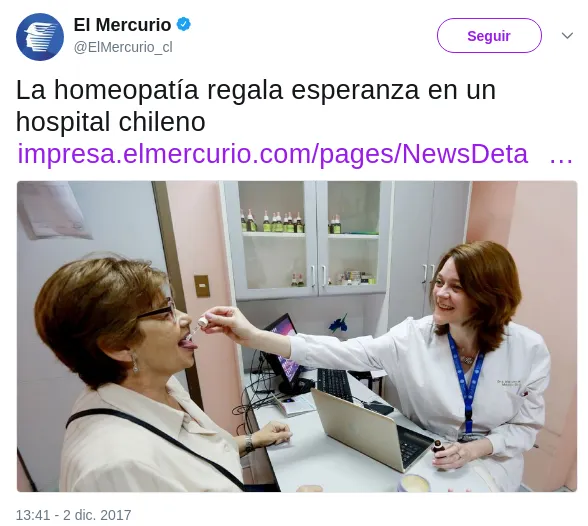
Task: Click the tweet text about homeopatía
Action: [x=256, y=106]
